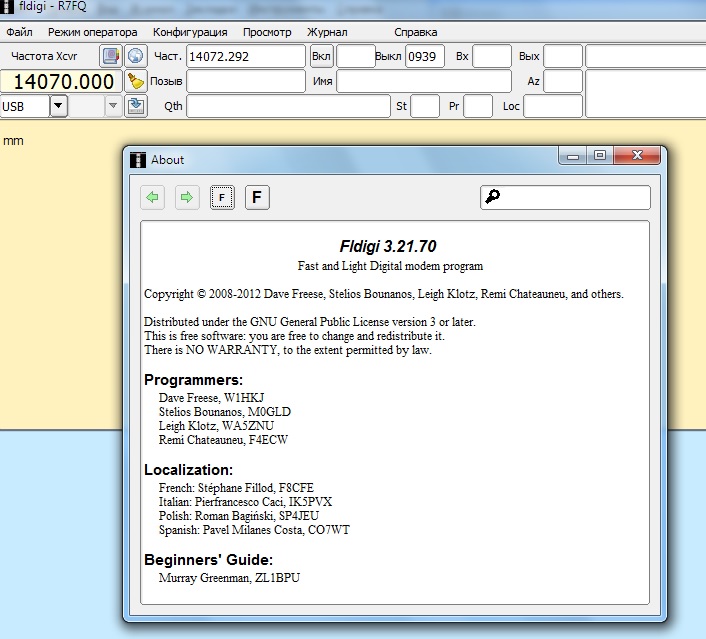706x639 pixels.
Task: Open the Конфигурация menu
Action: tap(190, 32)
